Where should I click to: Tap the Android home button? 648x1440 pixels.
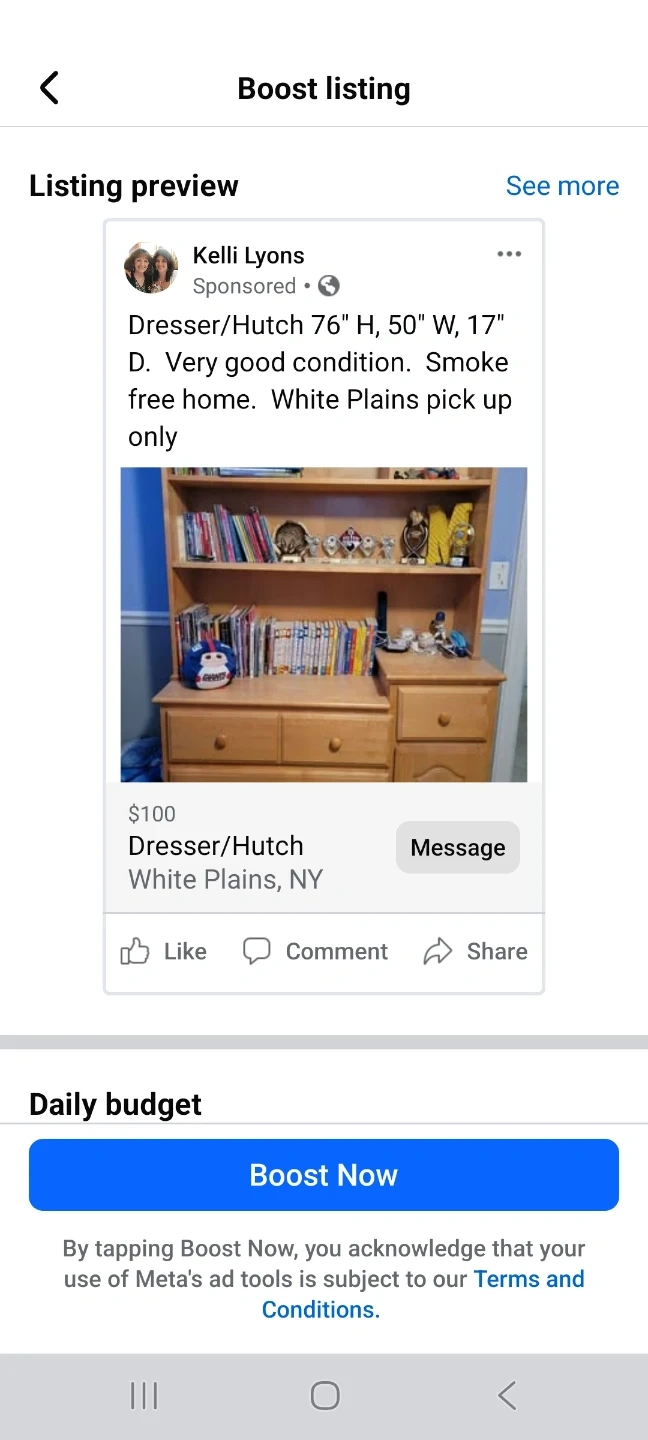325,1396
